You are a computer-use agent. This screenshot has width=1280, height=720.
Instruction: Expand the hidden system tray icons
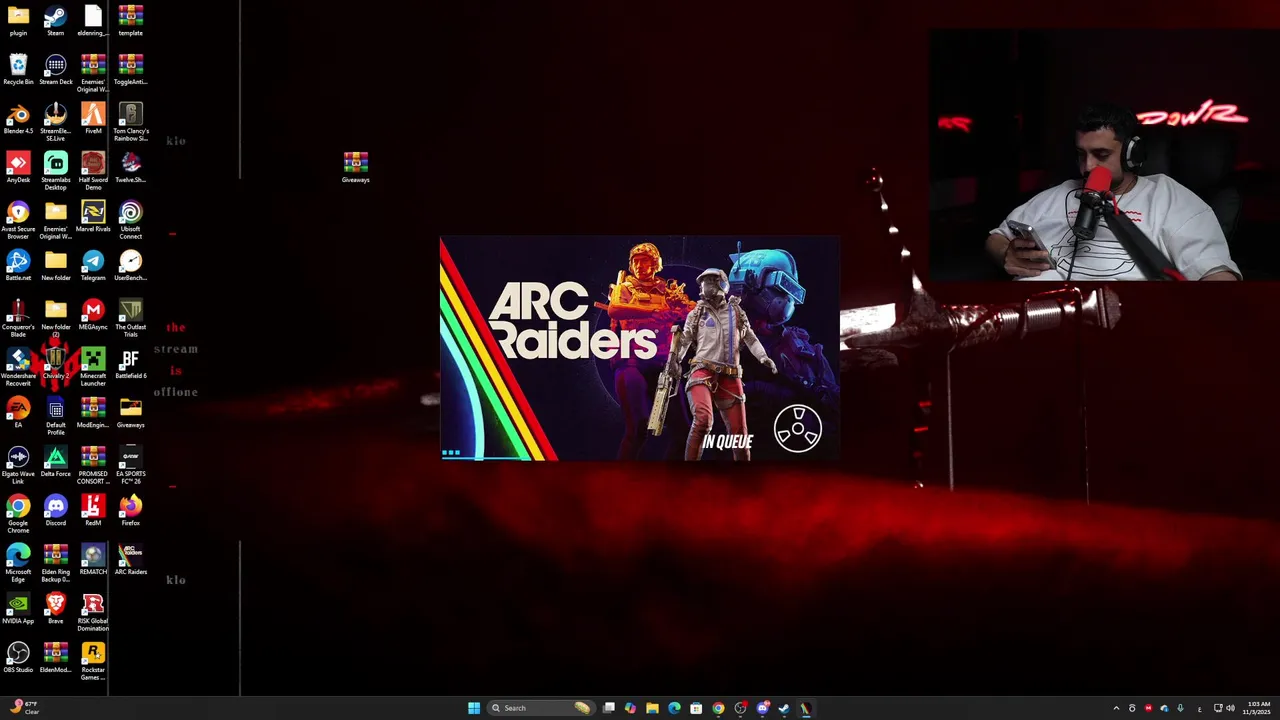1116,708
